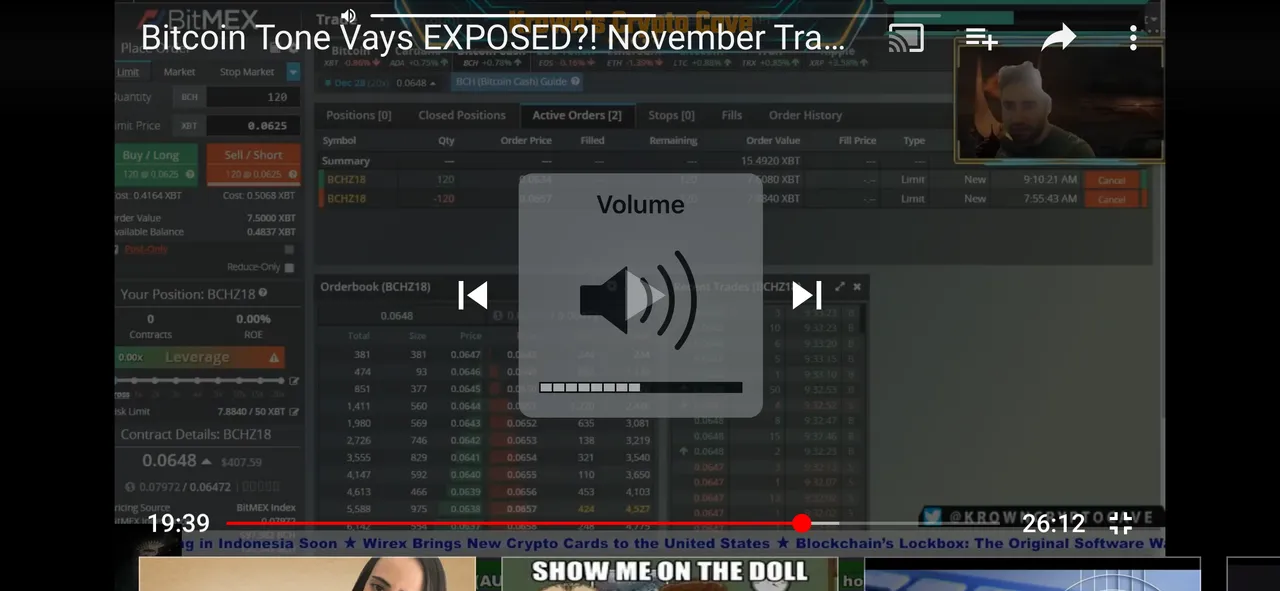Image resolution: width=1280 pixels, height=591 pixels.
Task: Tap the video title 'Bitcoin Tone Vays EXPOSED'
Action: click(x=493, y=39)
